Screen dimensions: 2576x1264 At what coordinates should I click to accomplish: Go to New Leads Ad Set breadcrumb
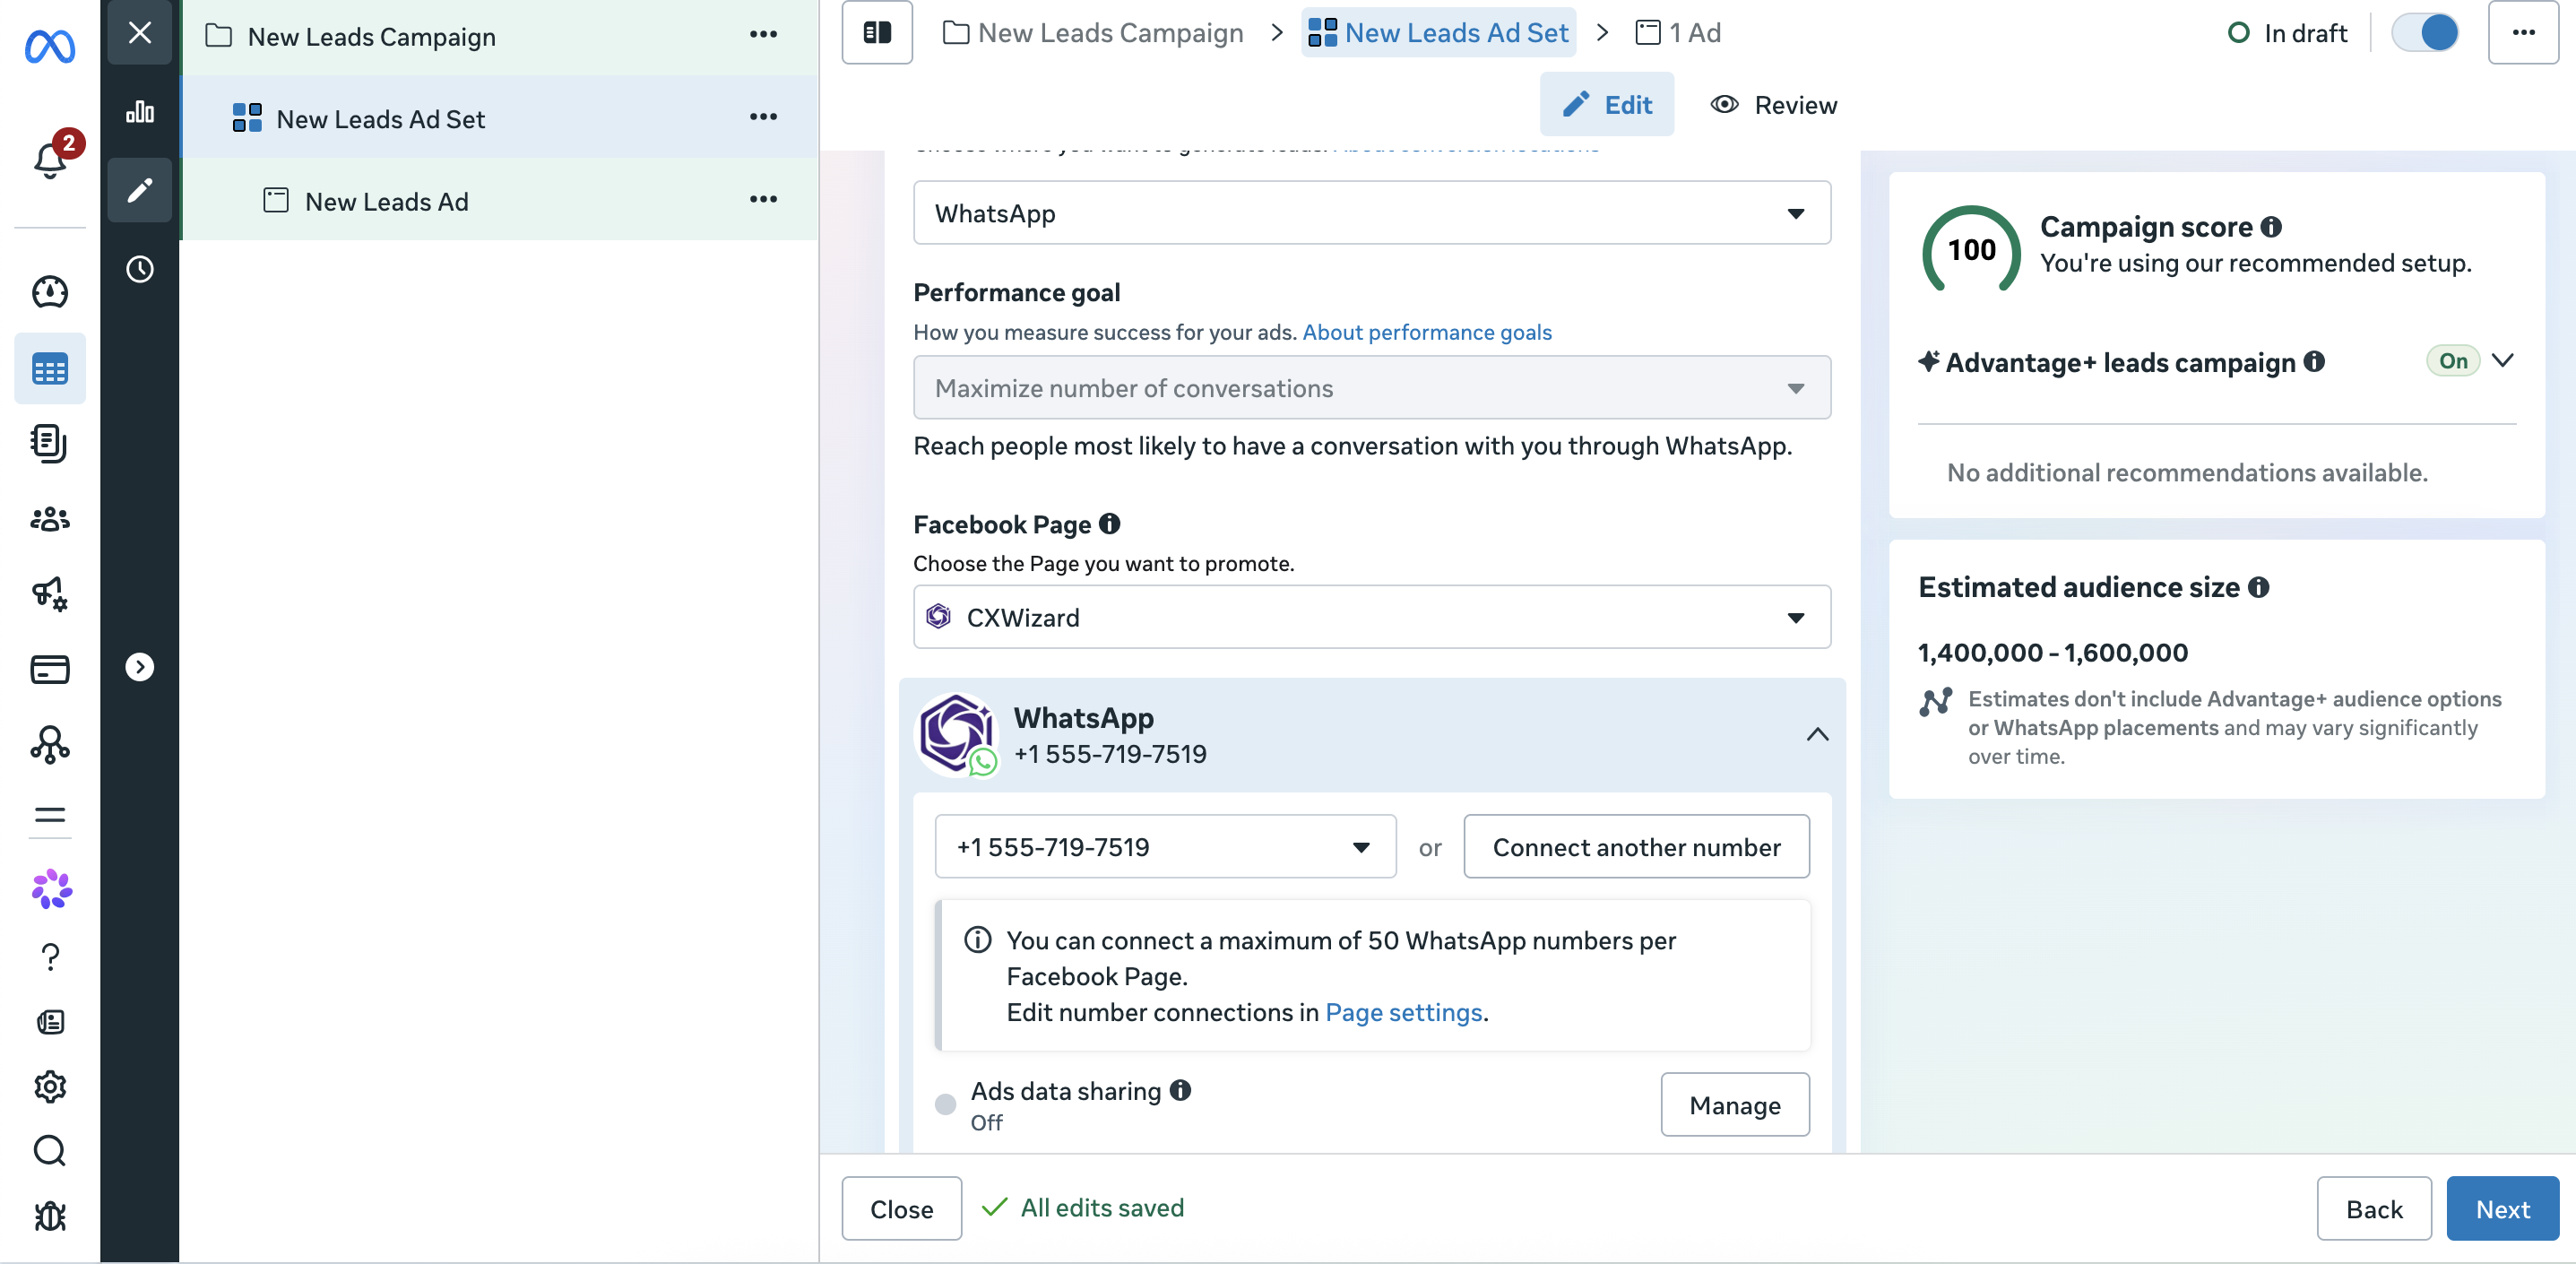pyautogui.click(x=1438, y=33)
